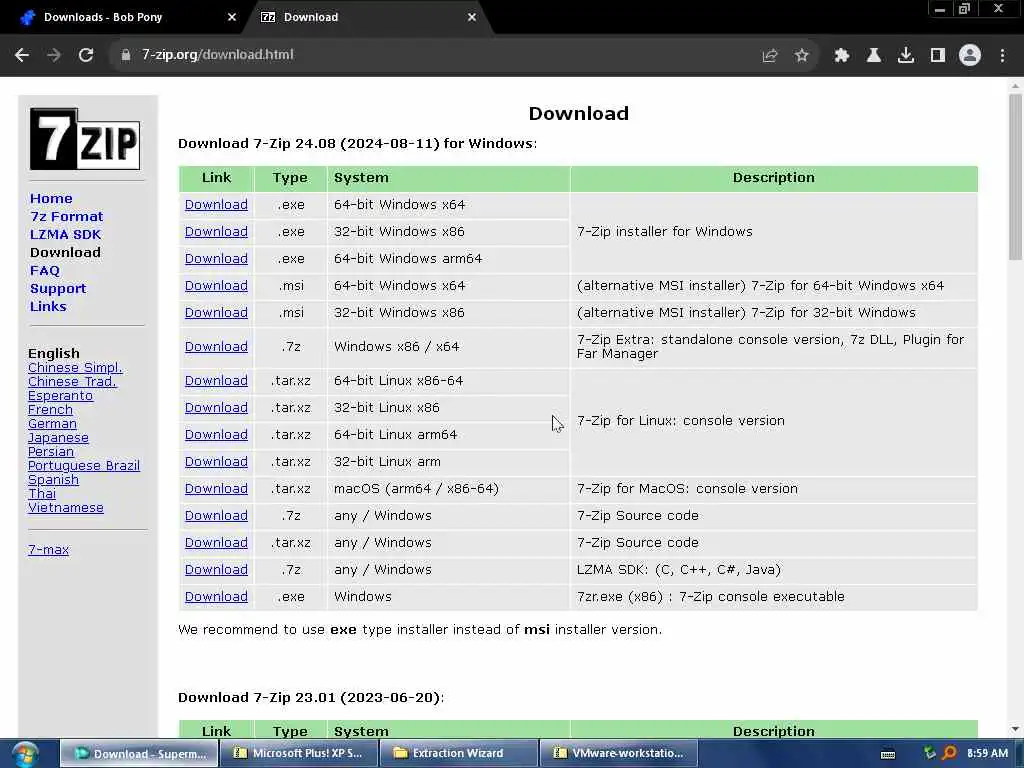This screenshot has height=768, width=1024.
Task: Go to the Home sidebar link
Action: pos(51,199)
